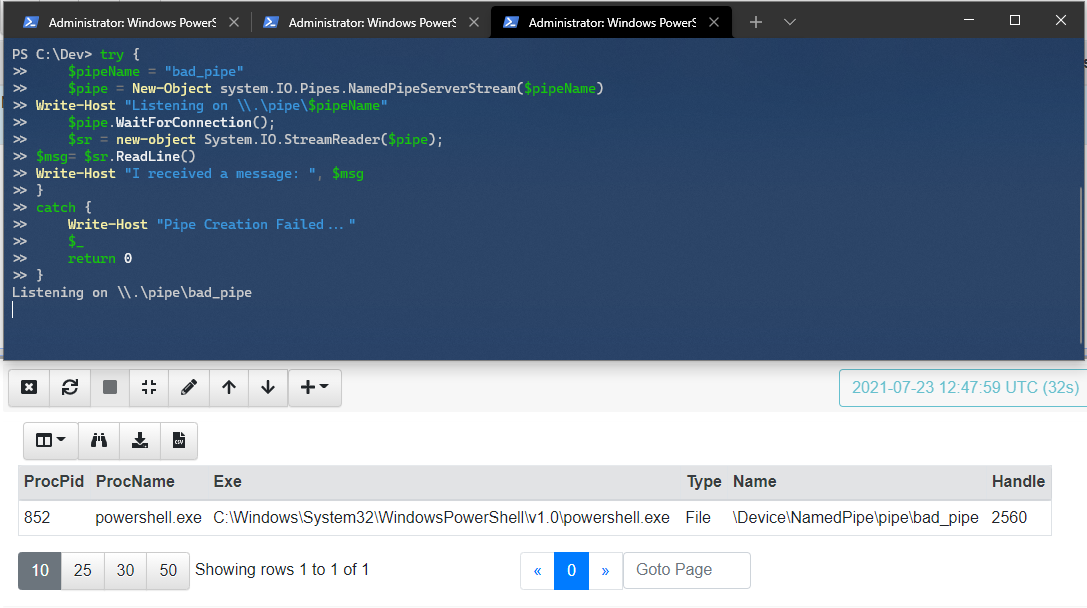This screenshot has width=1087, height=608.
Task: Open the column chooser dropdown above the table
Action: tap(51, 440)
